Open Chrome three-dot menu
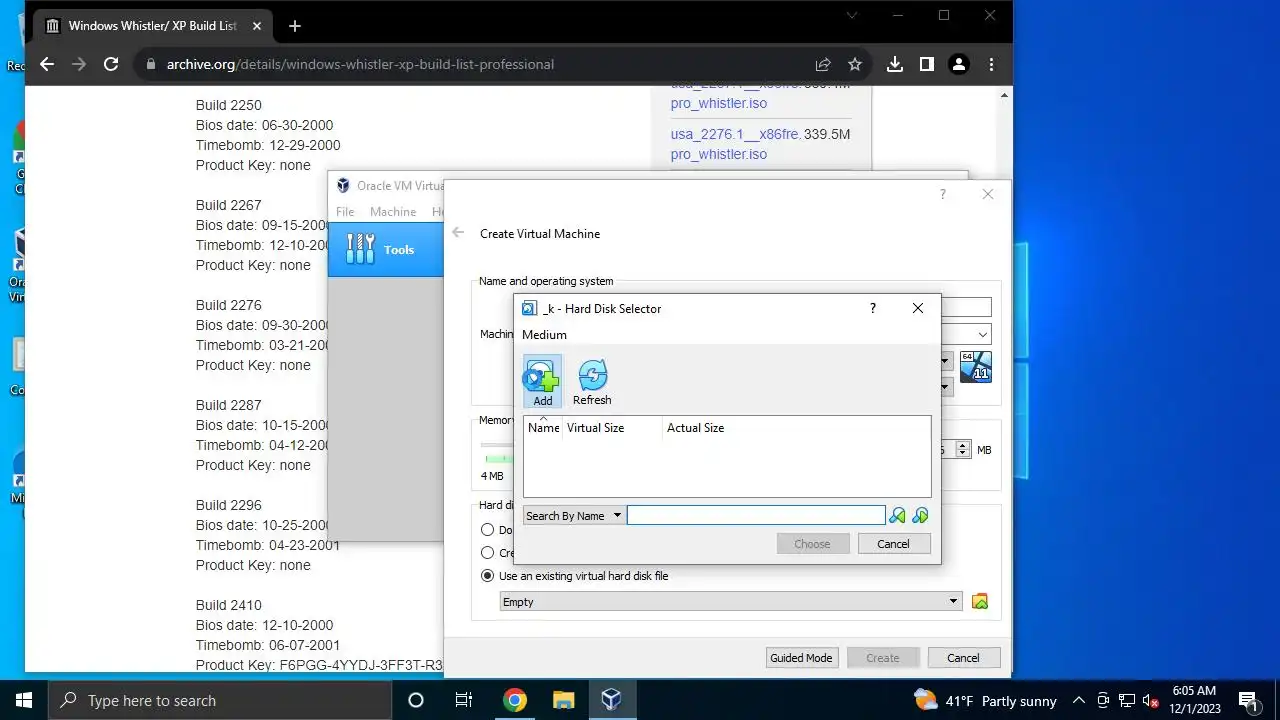 991,64
